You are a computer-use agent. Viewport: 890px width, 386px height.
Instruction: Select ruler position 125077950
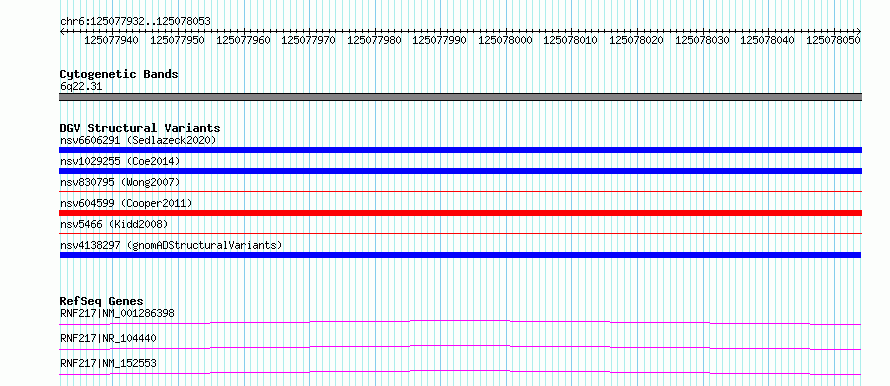click(177, 40)
